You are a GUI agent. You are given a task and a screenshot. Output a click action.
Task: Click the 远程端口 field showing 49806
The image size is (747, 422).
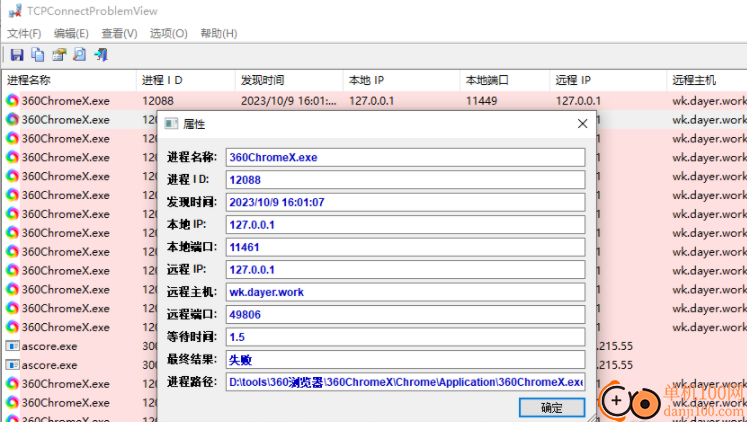(405, 315)
